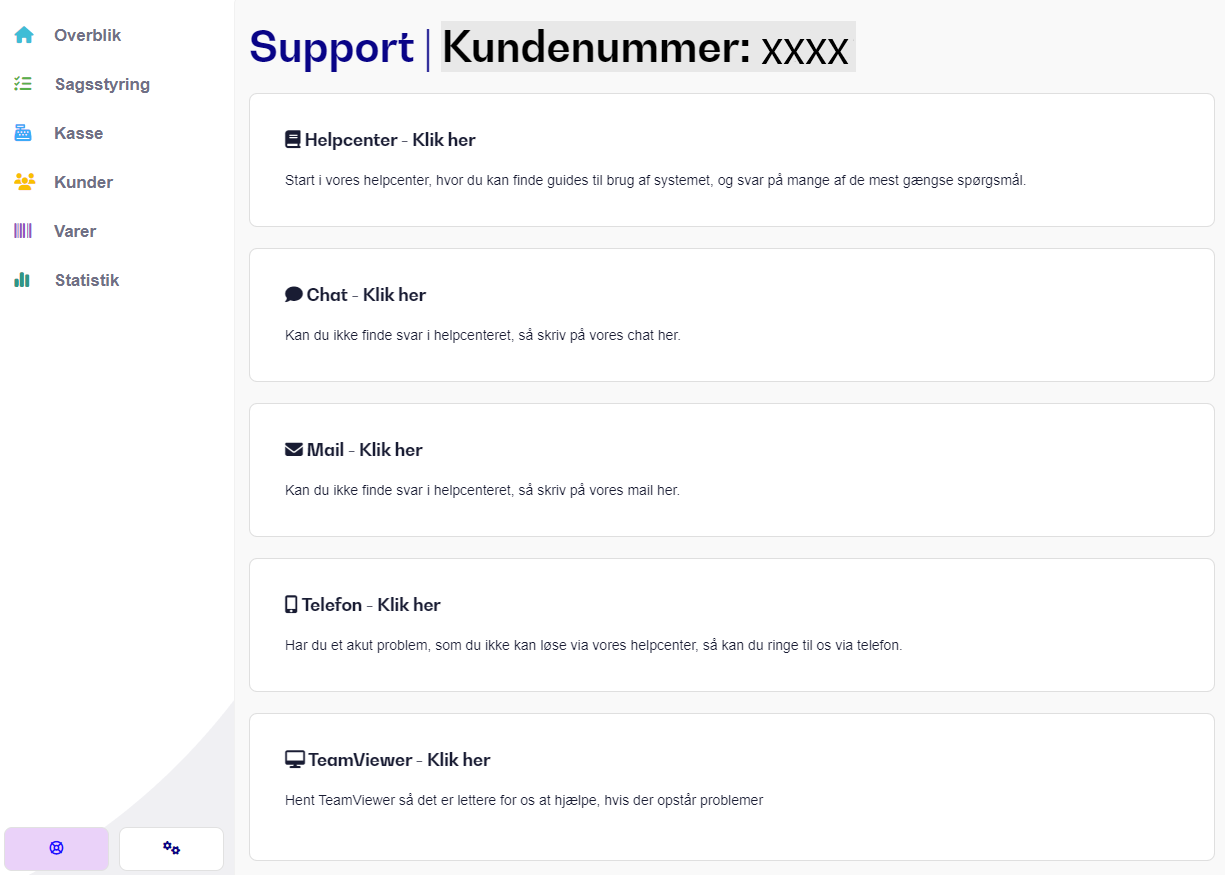
Task: Click the support lifebuoy button
Action: [56, 848]
